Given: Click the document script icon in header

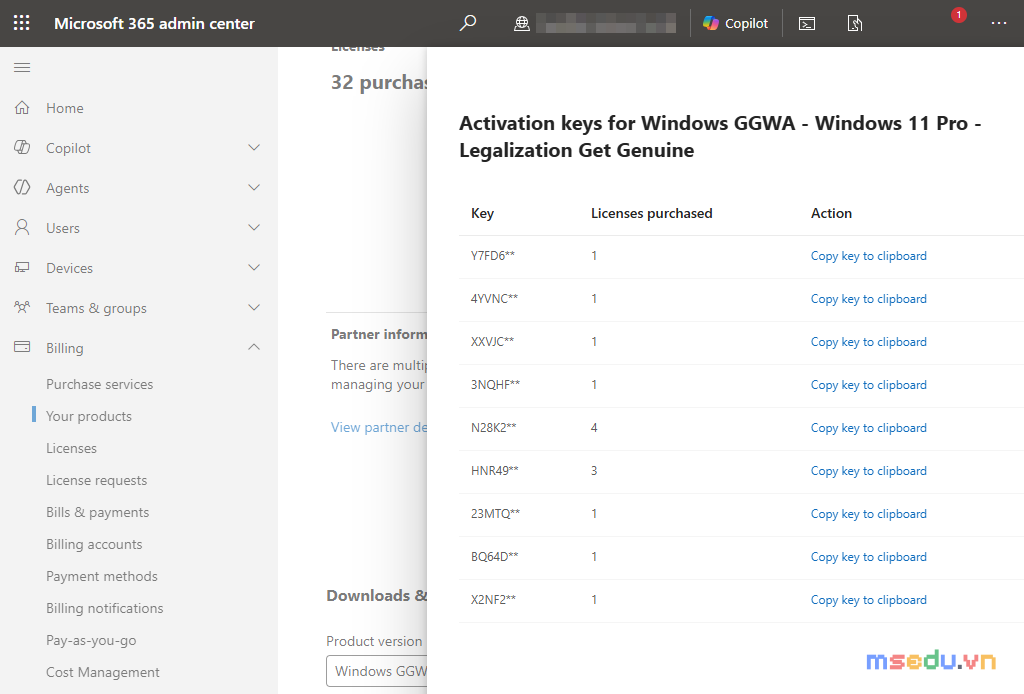Looking at the screenshot, I should (854, 24).
